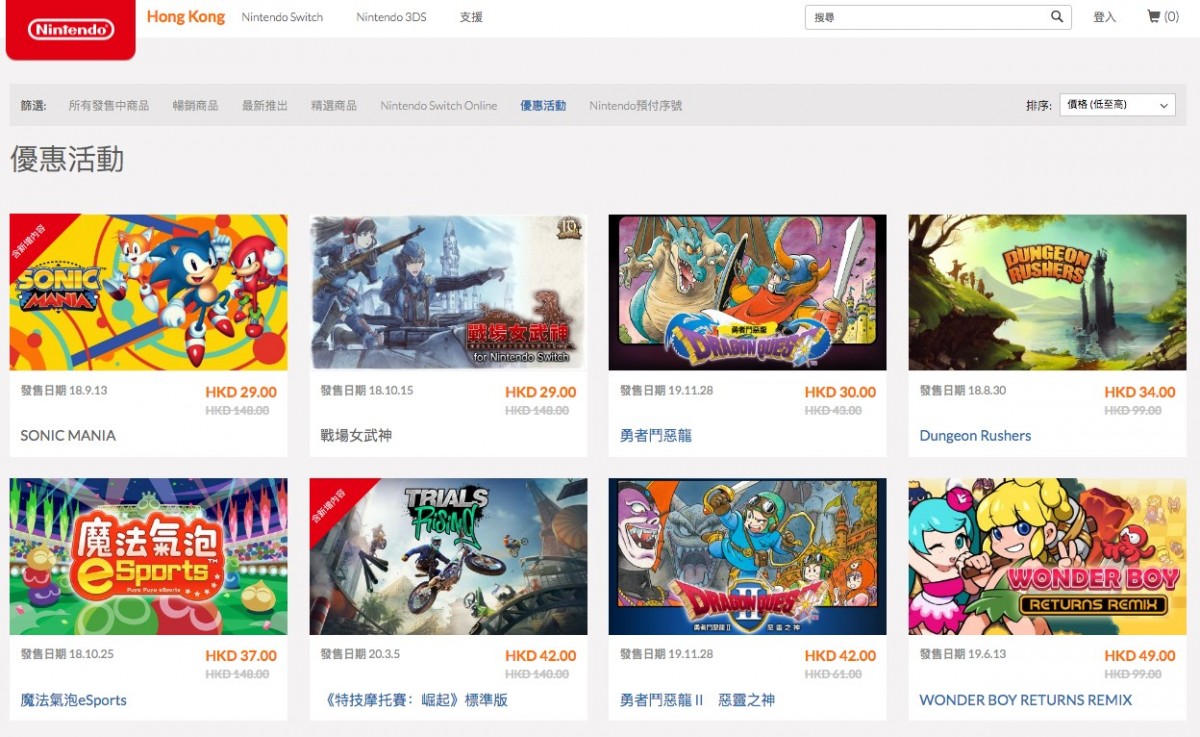Screen dimensions: 1200x737
Task: Click the 登入 login link
Action: pos(1104,17)
